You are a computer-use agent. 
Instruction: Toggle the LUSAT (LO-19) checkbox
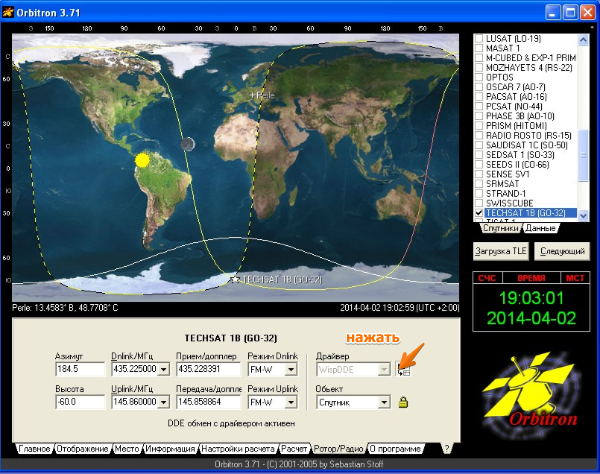[x=479, y=38]
